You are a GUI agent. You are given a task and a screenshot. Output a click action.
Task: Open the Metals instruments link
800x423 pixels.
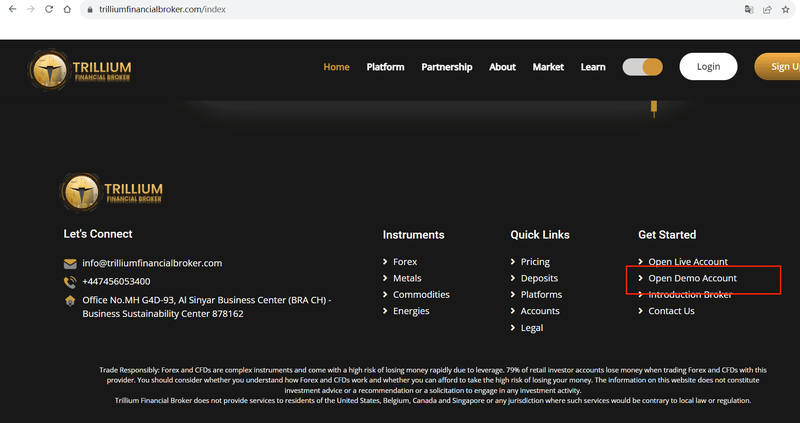(407, 278)
